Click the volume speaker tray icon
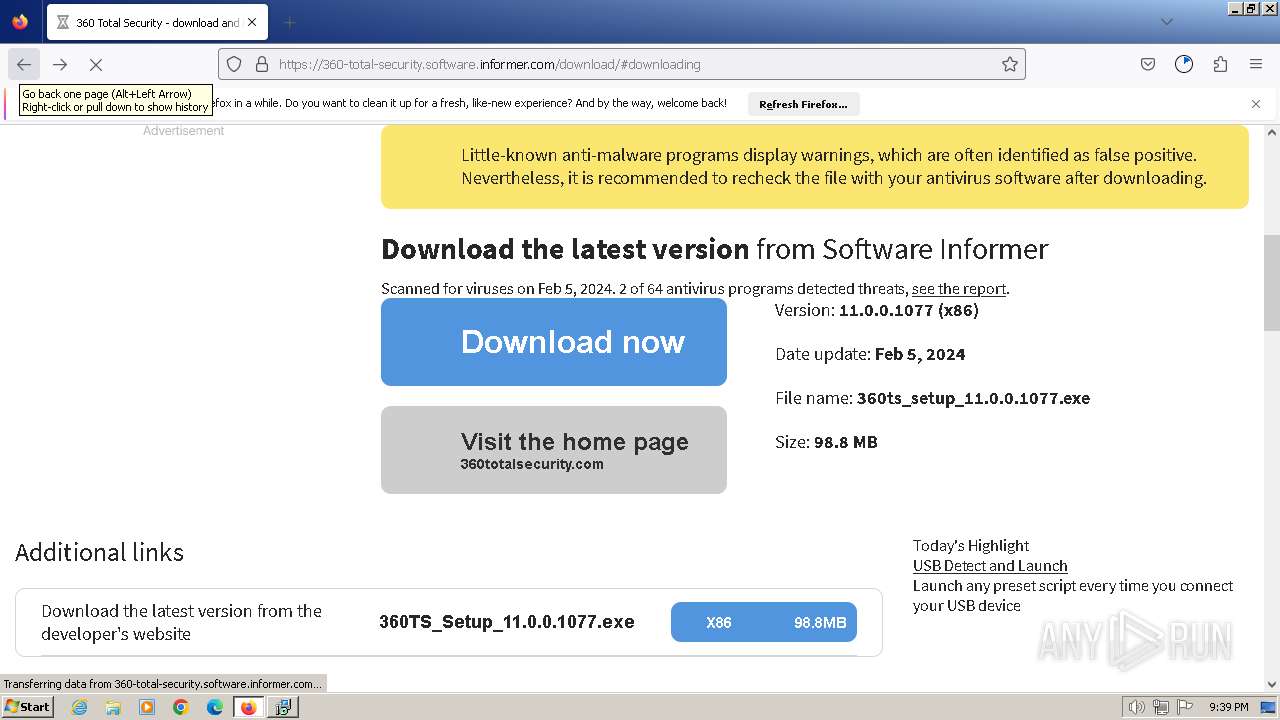 pos(1137,707)
